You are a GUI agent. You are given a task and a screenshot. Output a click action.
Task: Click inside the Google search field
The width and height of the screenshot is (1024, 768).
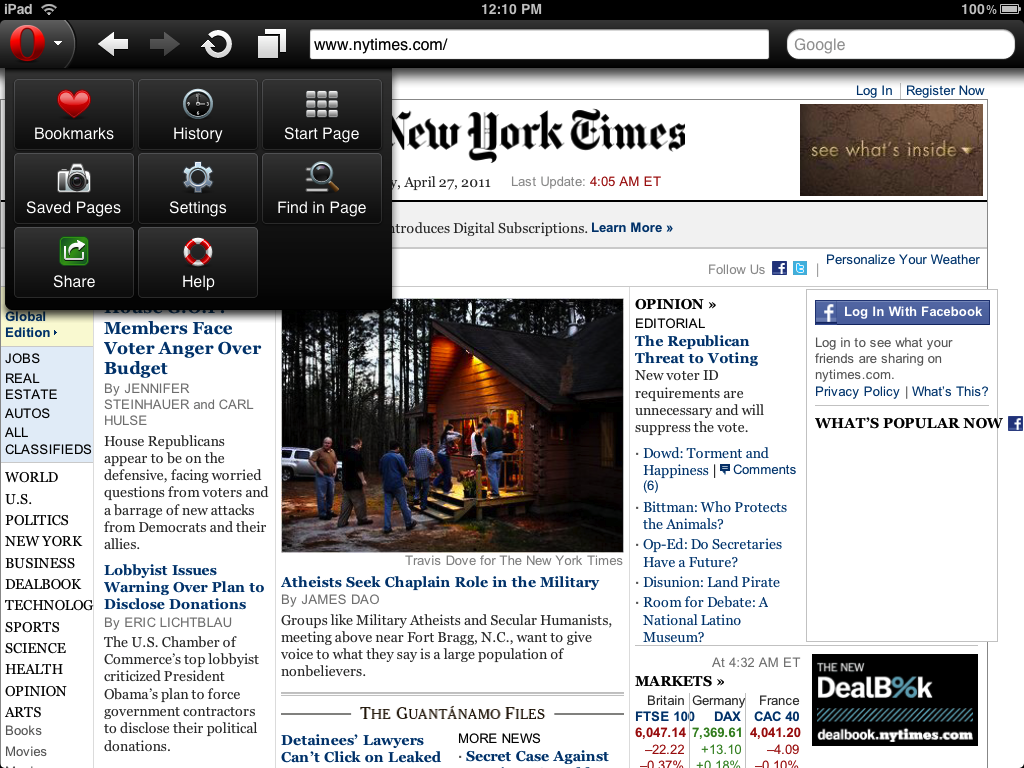coord(898,44)
